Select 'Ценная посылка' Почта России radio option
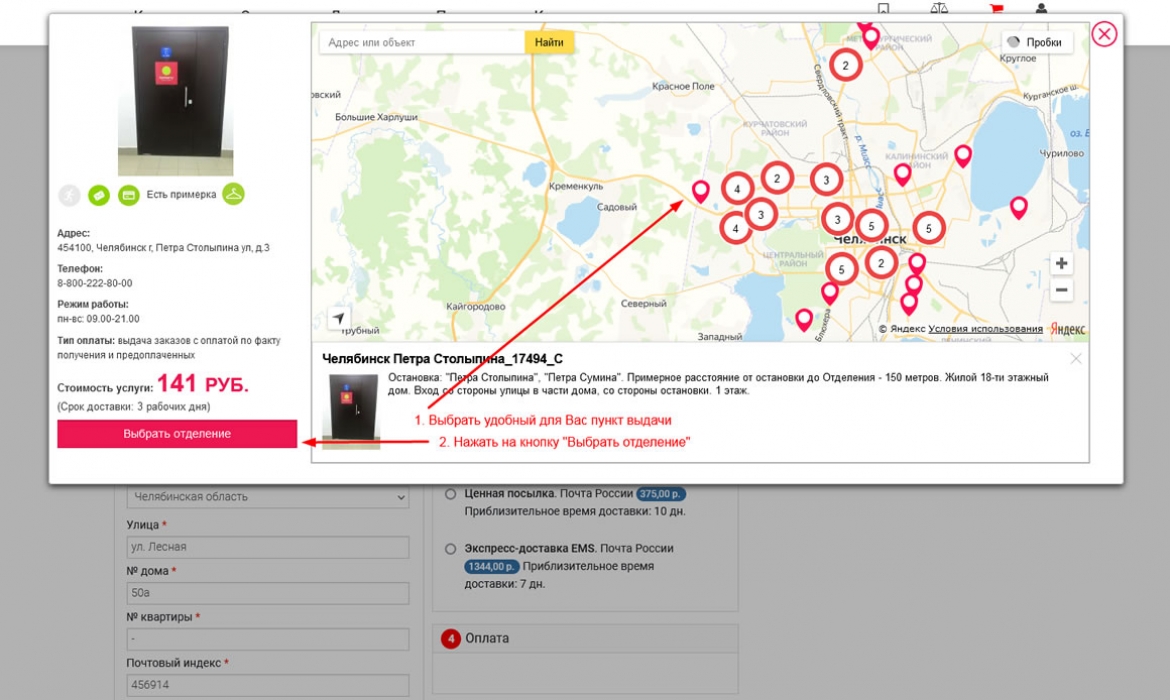The width and height of the screenshot is (1170, 700). 450,494
